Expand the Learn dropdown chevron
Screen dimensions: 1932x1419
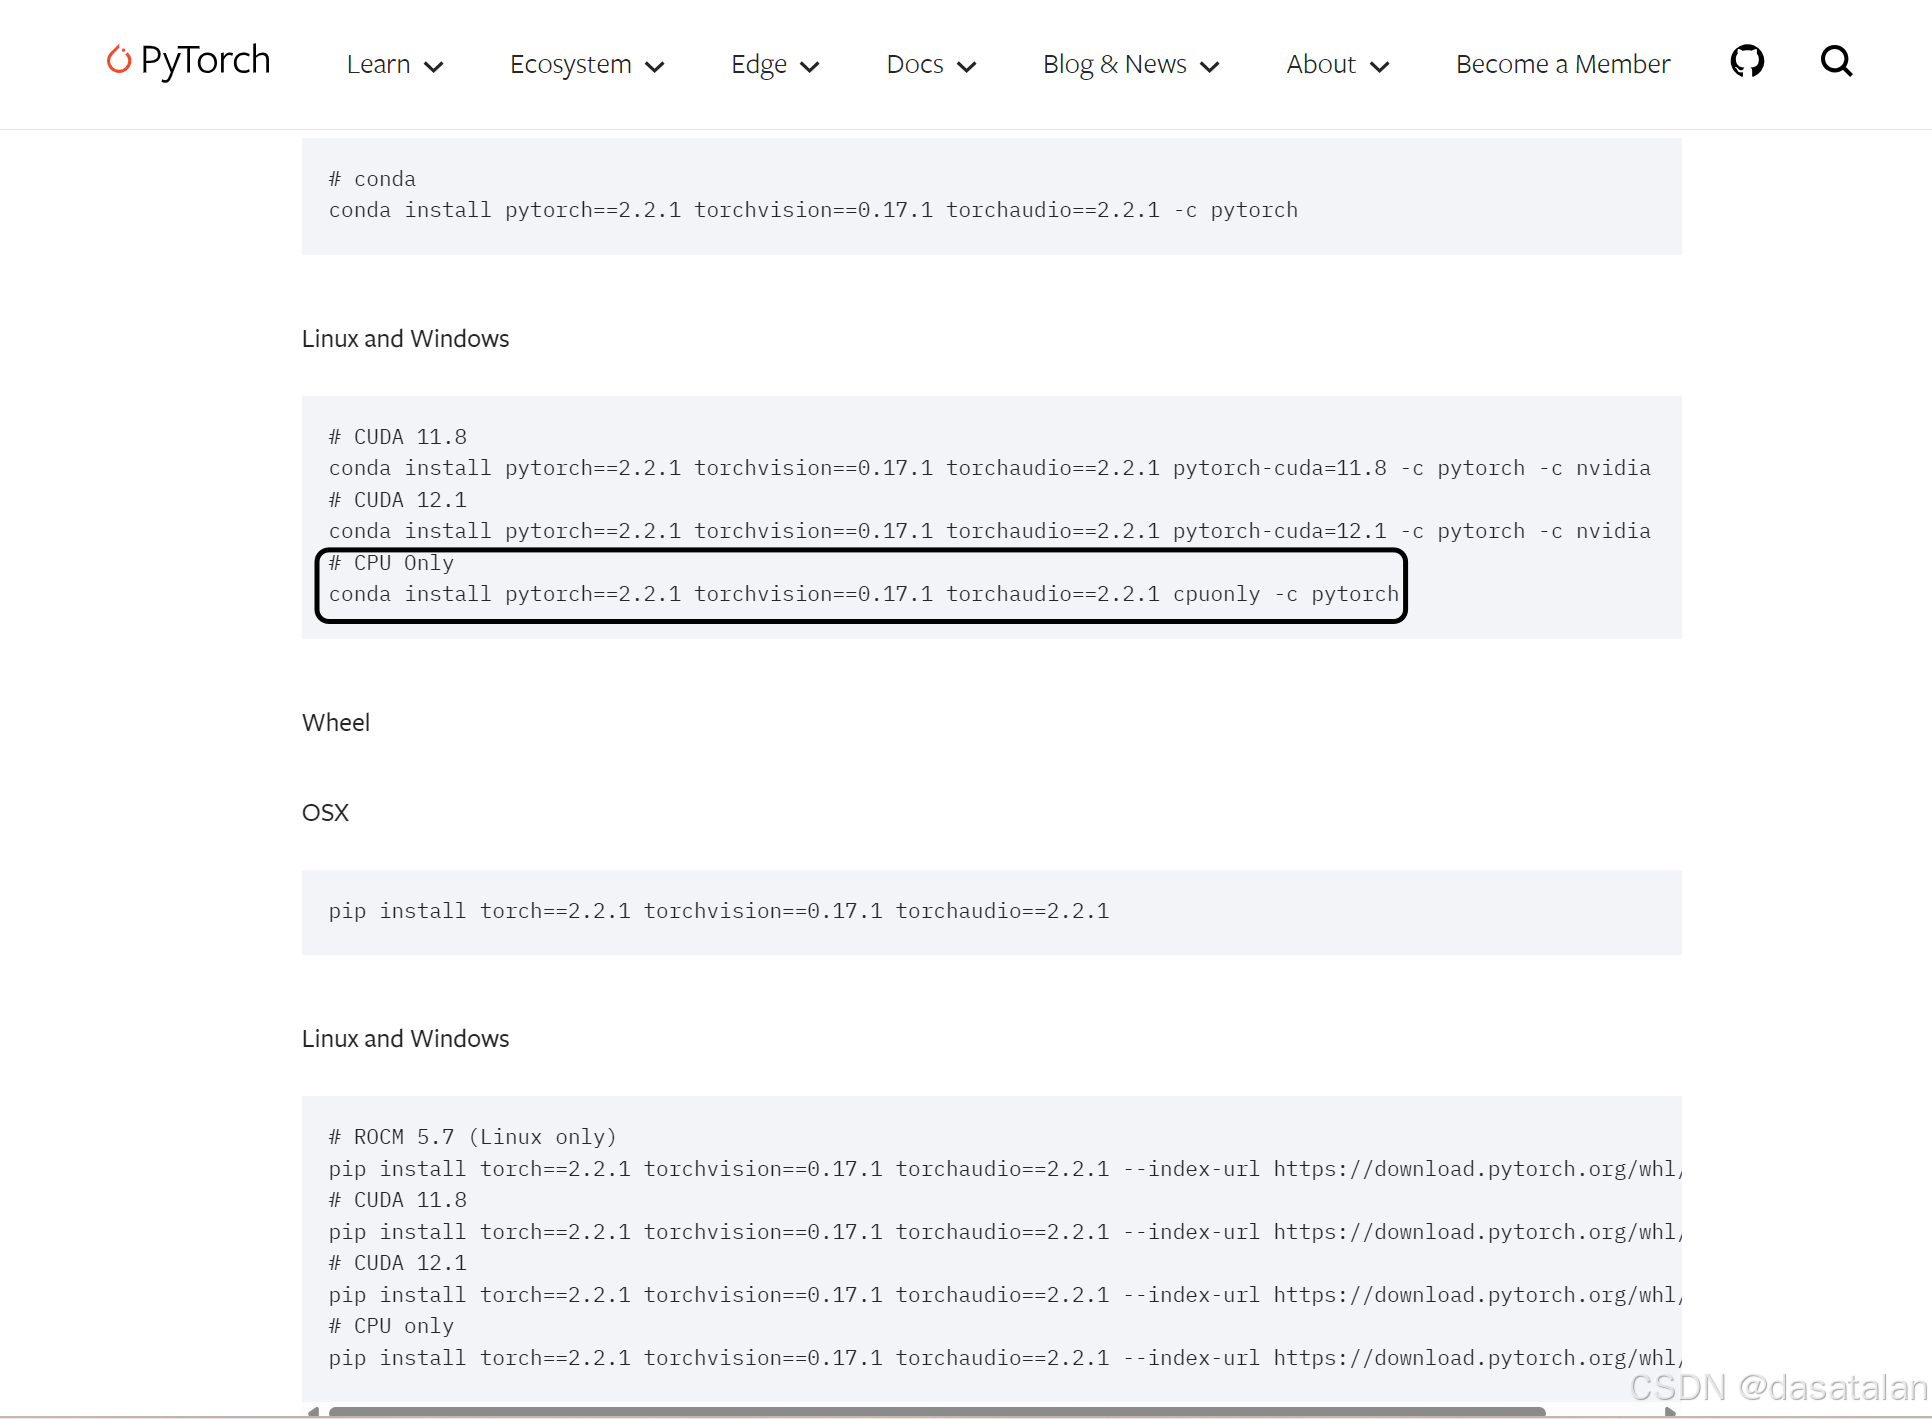tap(433, 67)
